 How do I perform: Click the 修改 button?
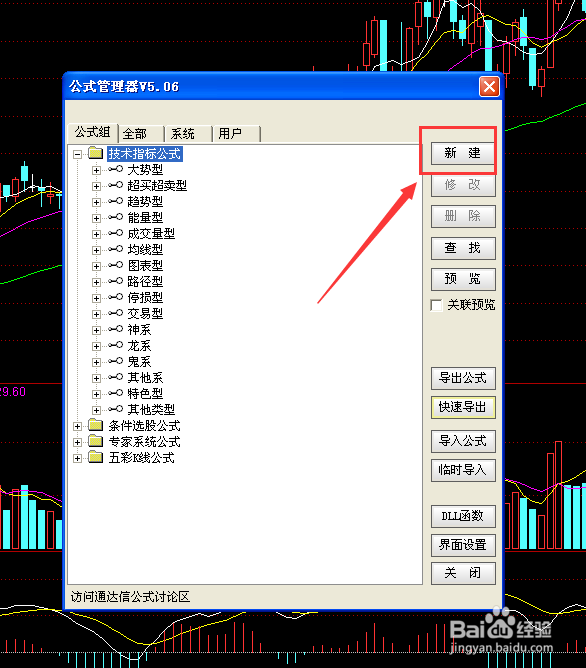tap(463, 185)
